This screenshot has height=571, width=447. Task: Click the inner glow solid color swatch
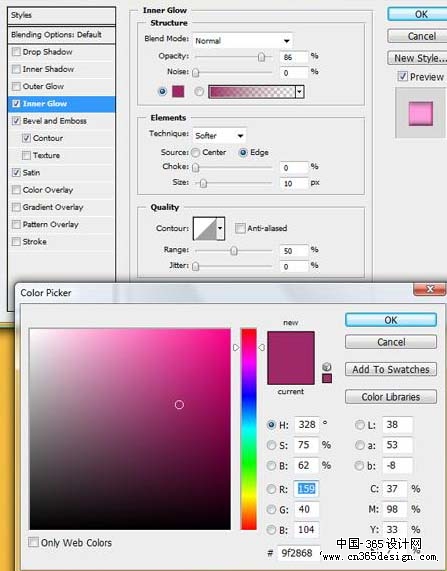[178, 91]
